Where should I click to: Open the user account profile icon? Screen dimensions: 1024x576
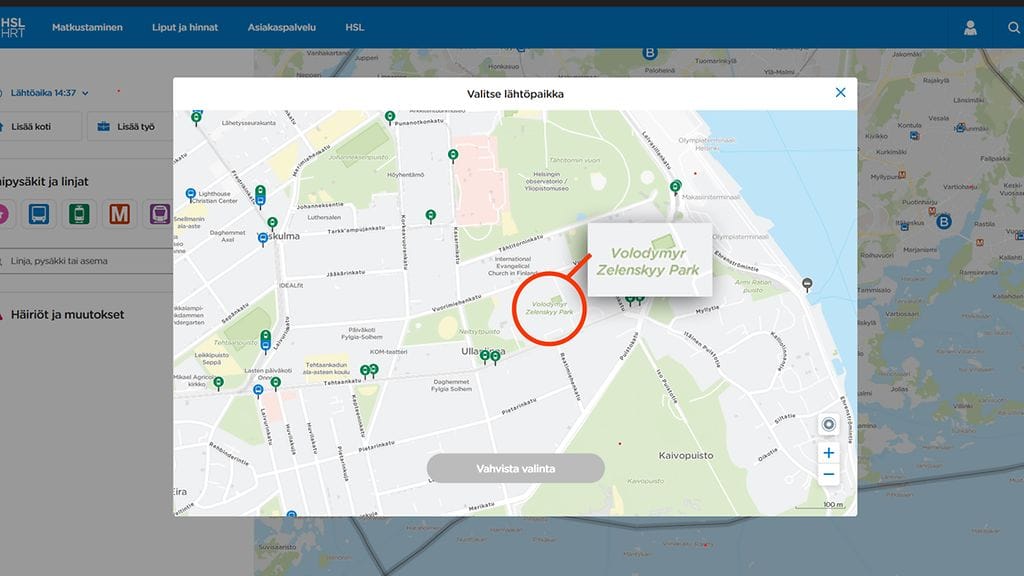pyautogui.click(x=970, y=28)
